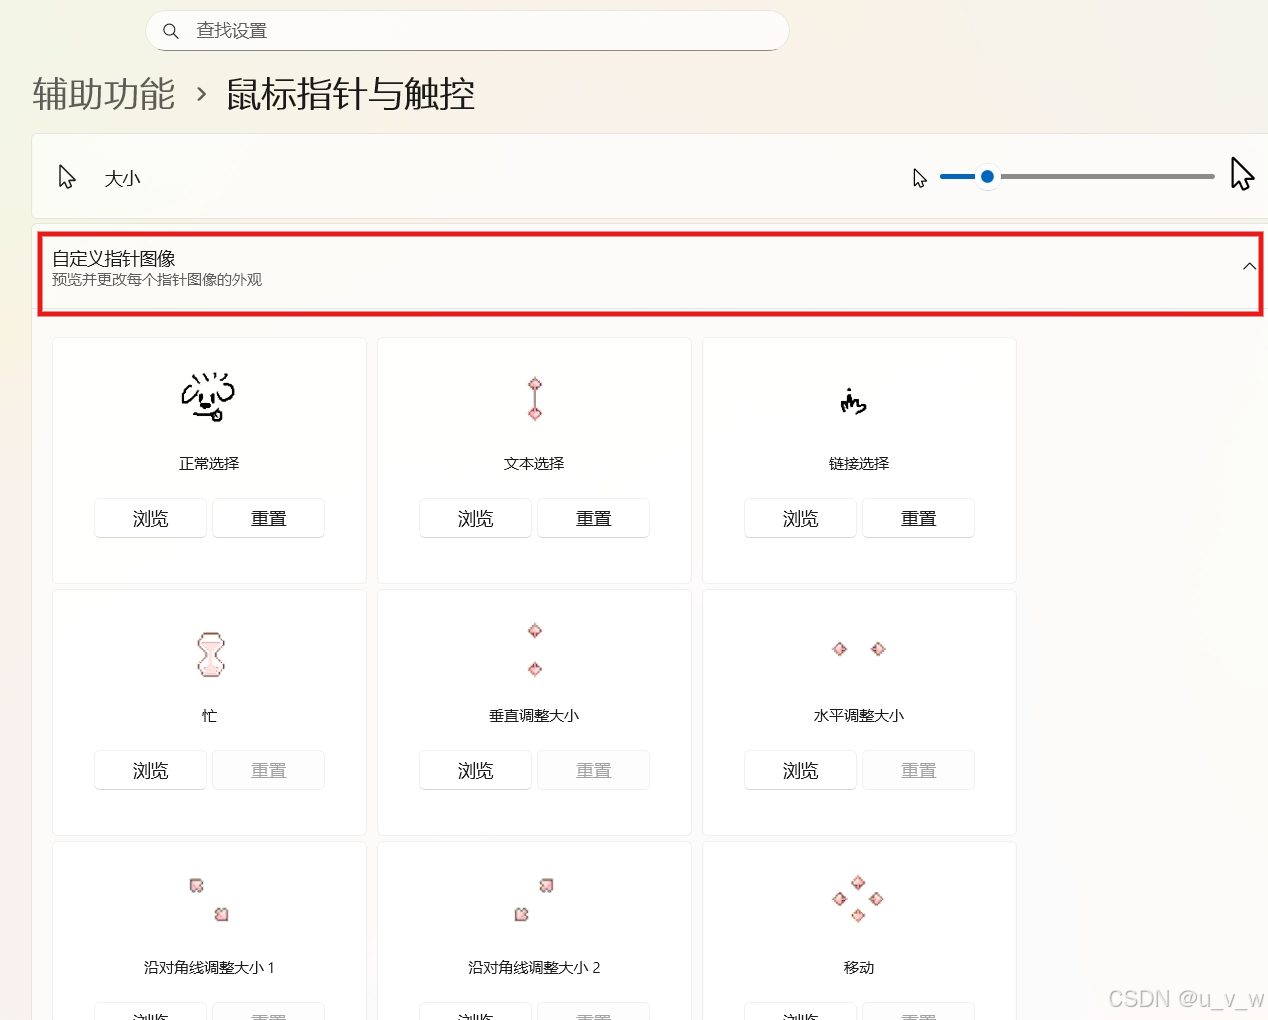
Task: Click the 正常选择 custom cursor thumbnail
Action: coord(208,398)
